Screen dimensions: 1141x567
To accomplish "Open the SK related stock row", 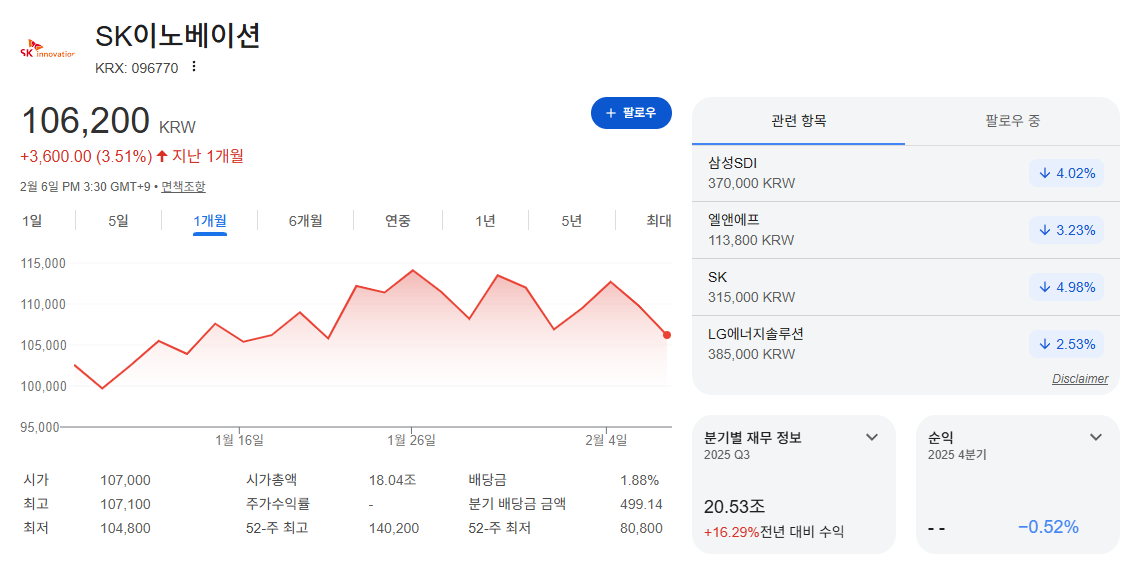I will click(x=905, y=287).
